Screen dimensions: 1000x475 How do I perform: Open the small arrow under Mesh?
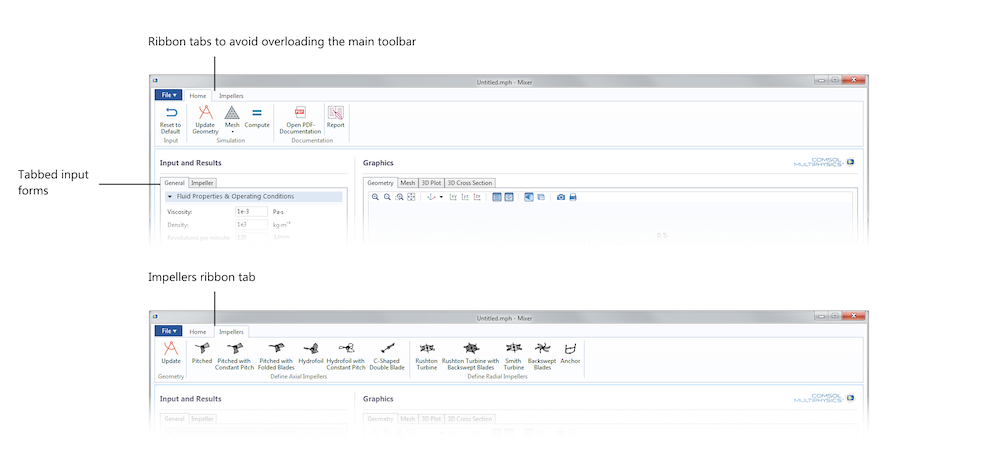(232, 132)
